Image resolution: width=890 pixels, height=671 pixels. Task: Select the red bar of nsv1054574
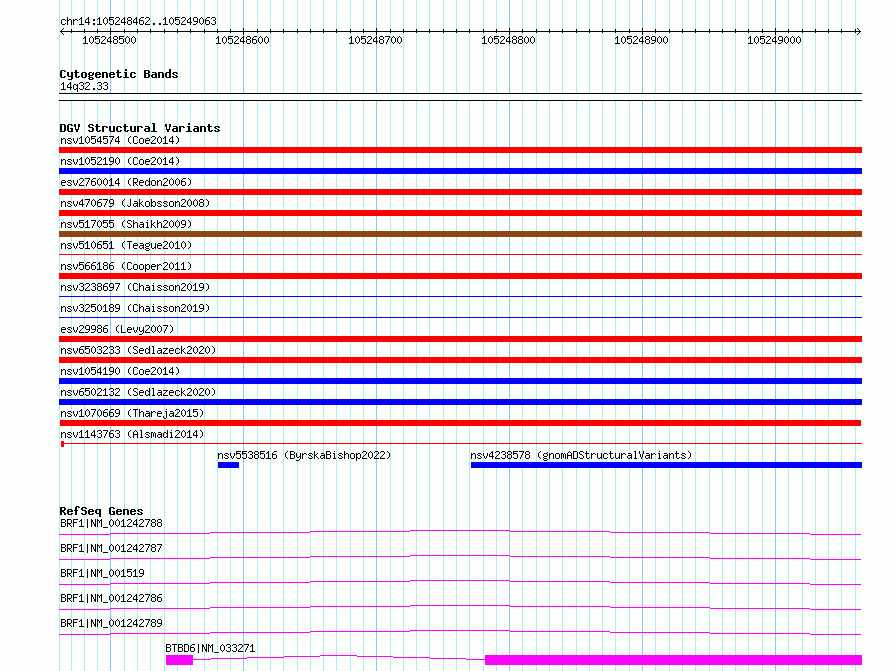pyautogui.click(x=460, y=150)
